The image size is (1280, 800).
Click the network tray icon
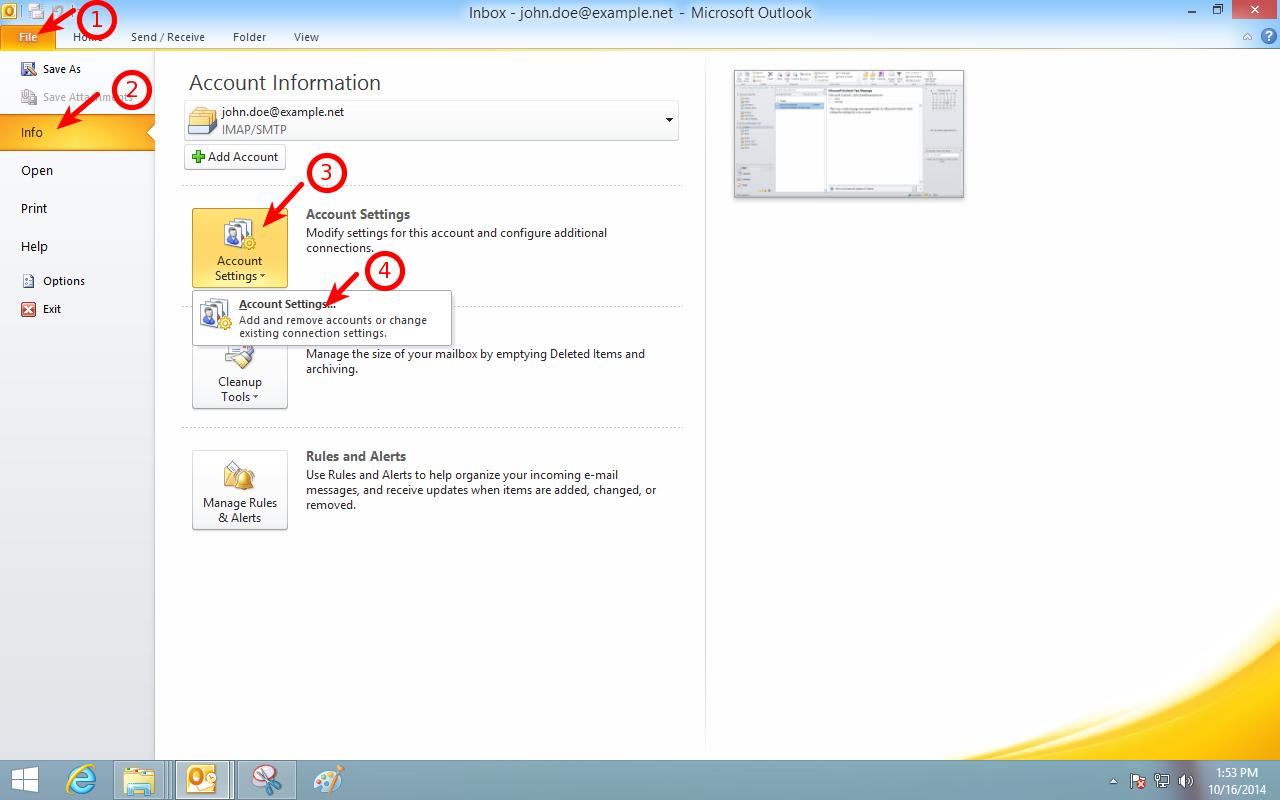(x=1162, y=781)
